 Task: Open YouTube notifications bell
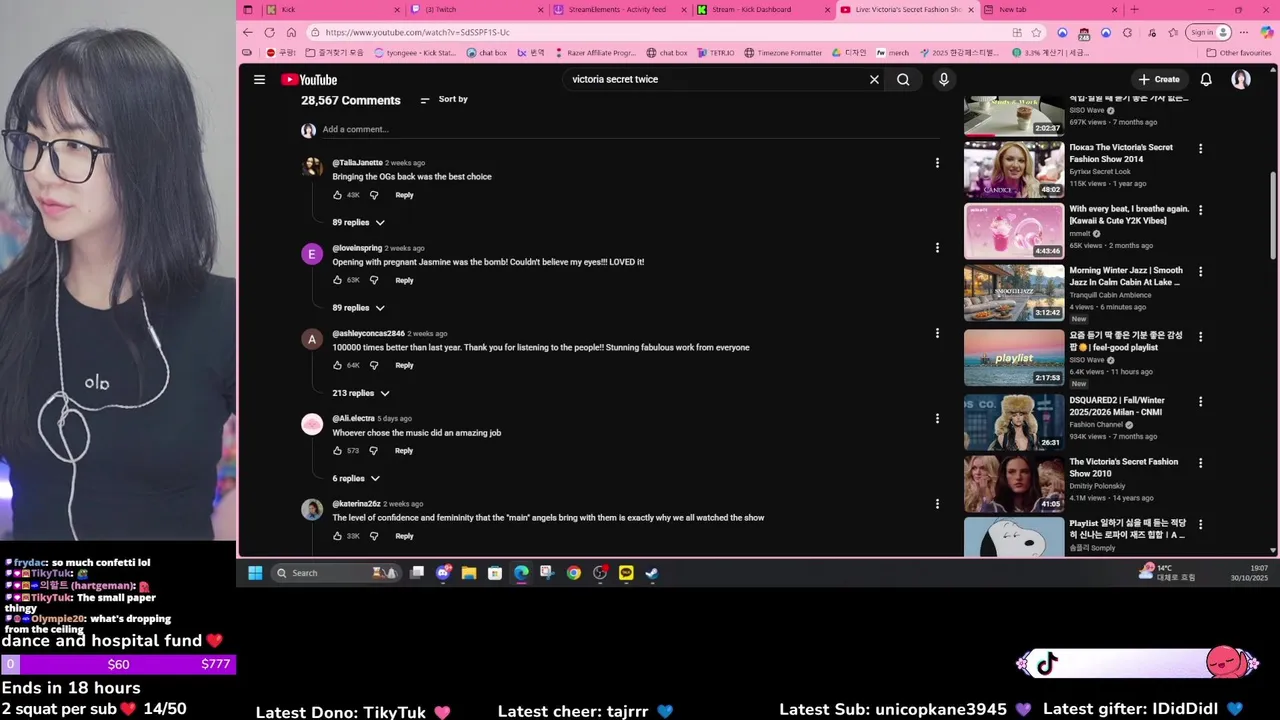click(x=1206, y=79)
